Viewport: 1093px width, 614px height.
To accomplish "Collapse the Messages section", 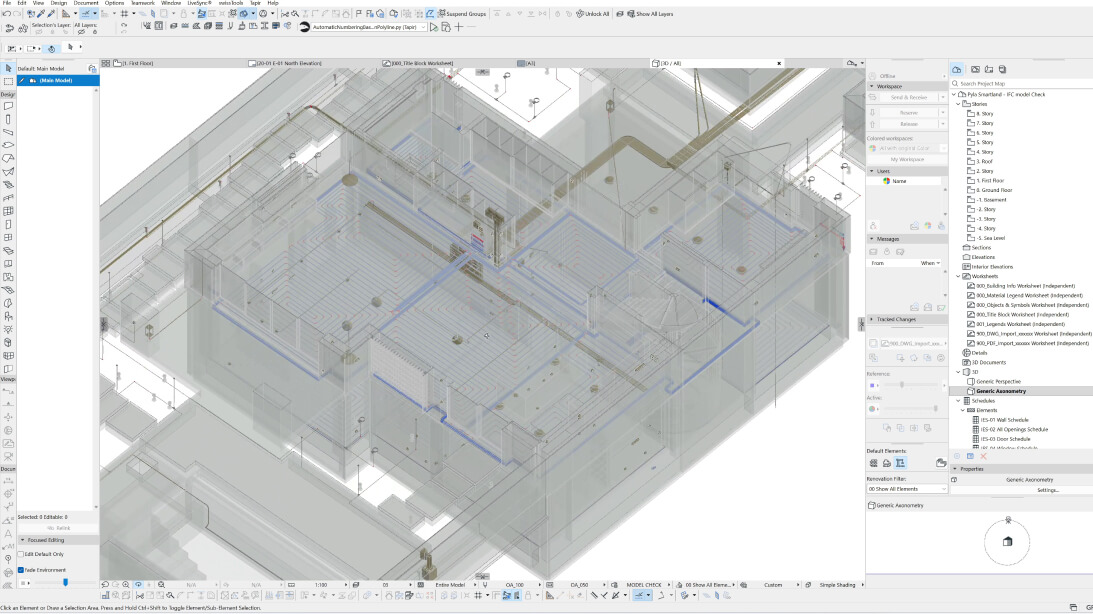I will [x=872, y=239].
